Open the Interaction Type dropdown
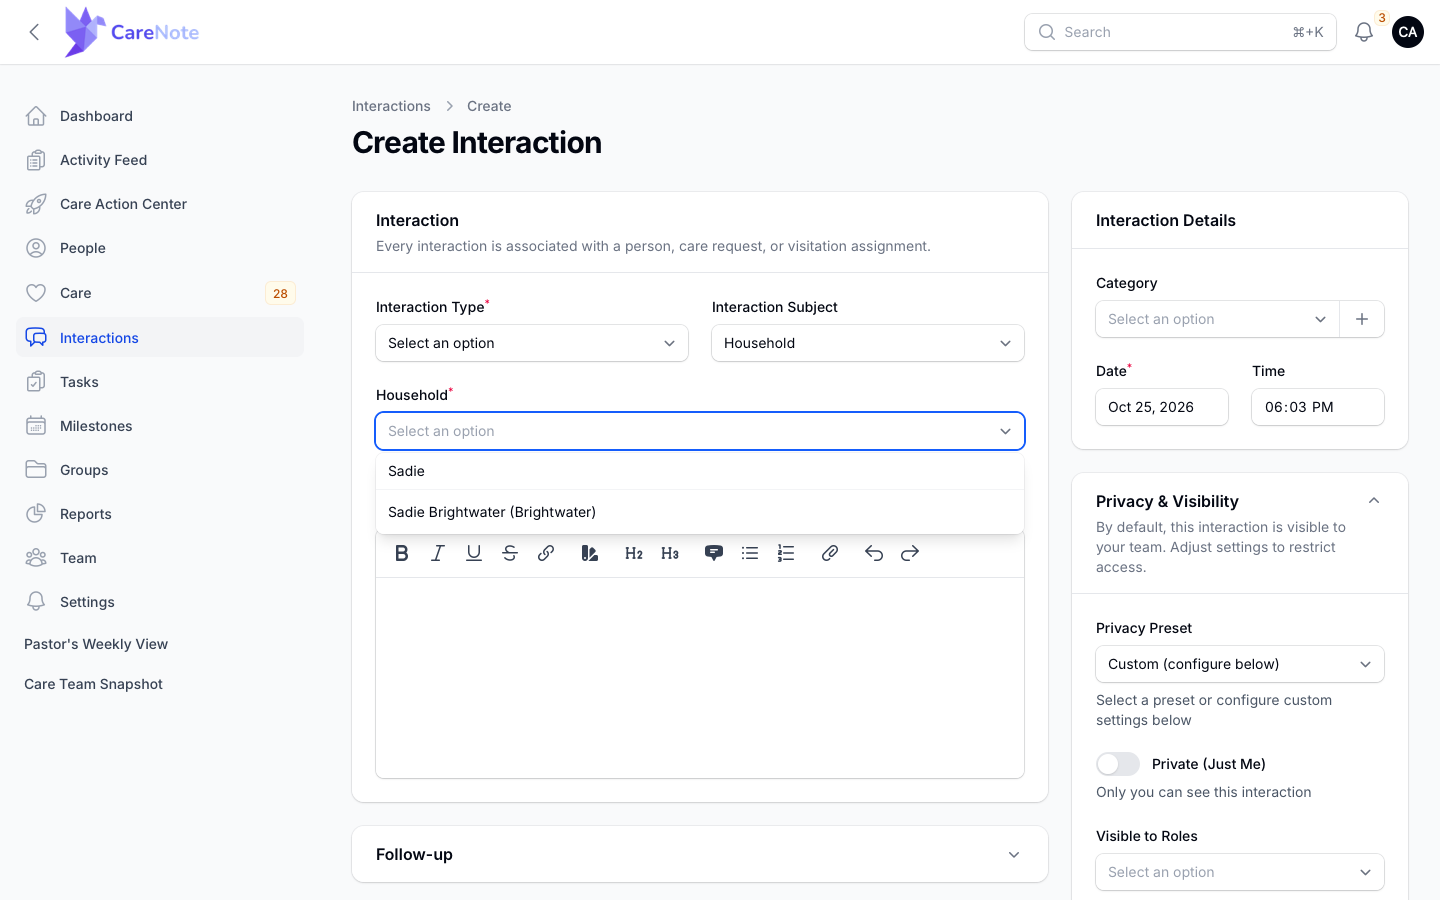Screen dimensions: 1440x900 point(532,343)
